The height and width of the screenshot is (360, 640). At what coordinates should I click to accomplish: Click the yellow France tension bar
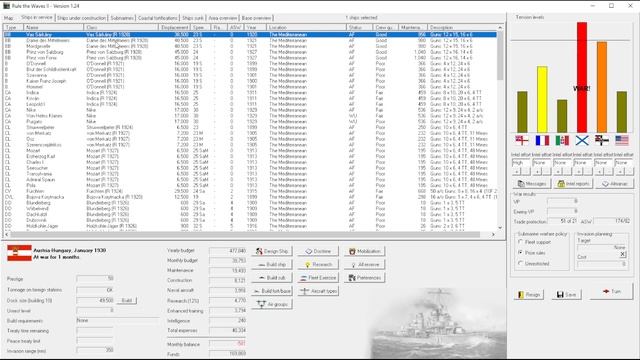[x=542, y=99]
